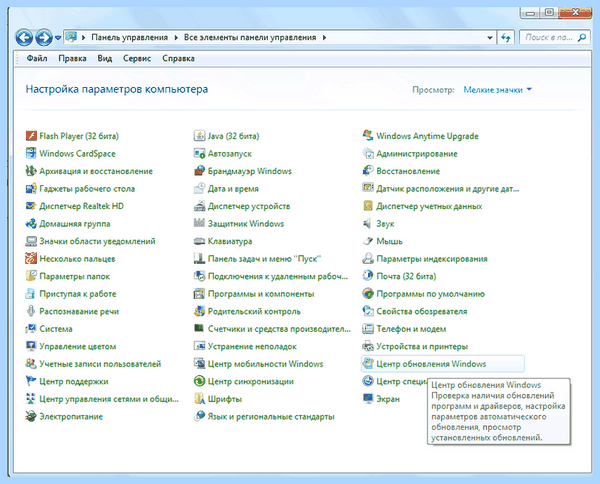Open Управление цветом link

pos(78,346)
